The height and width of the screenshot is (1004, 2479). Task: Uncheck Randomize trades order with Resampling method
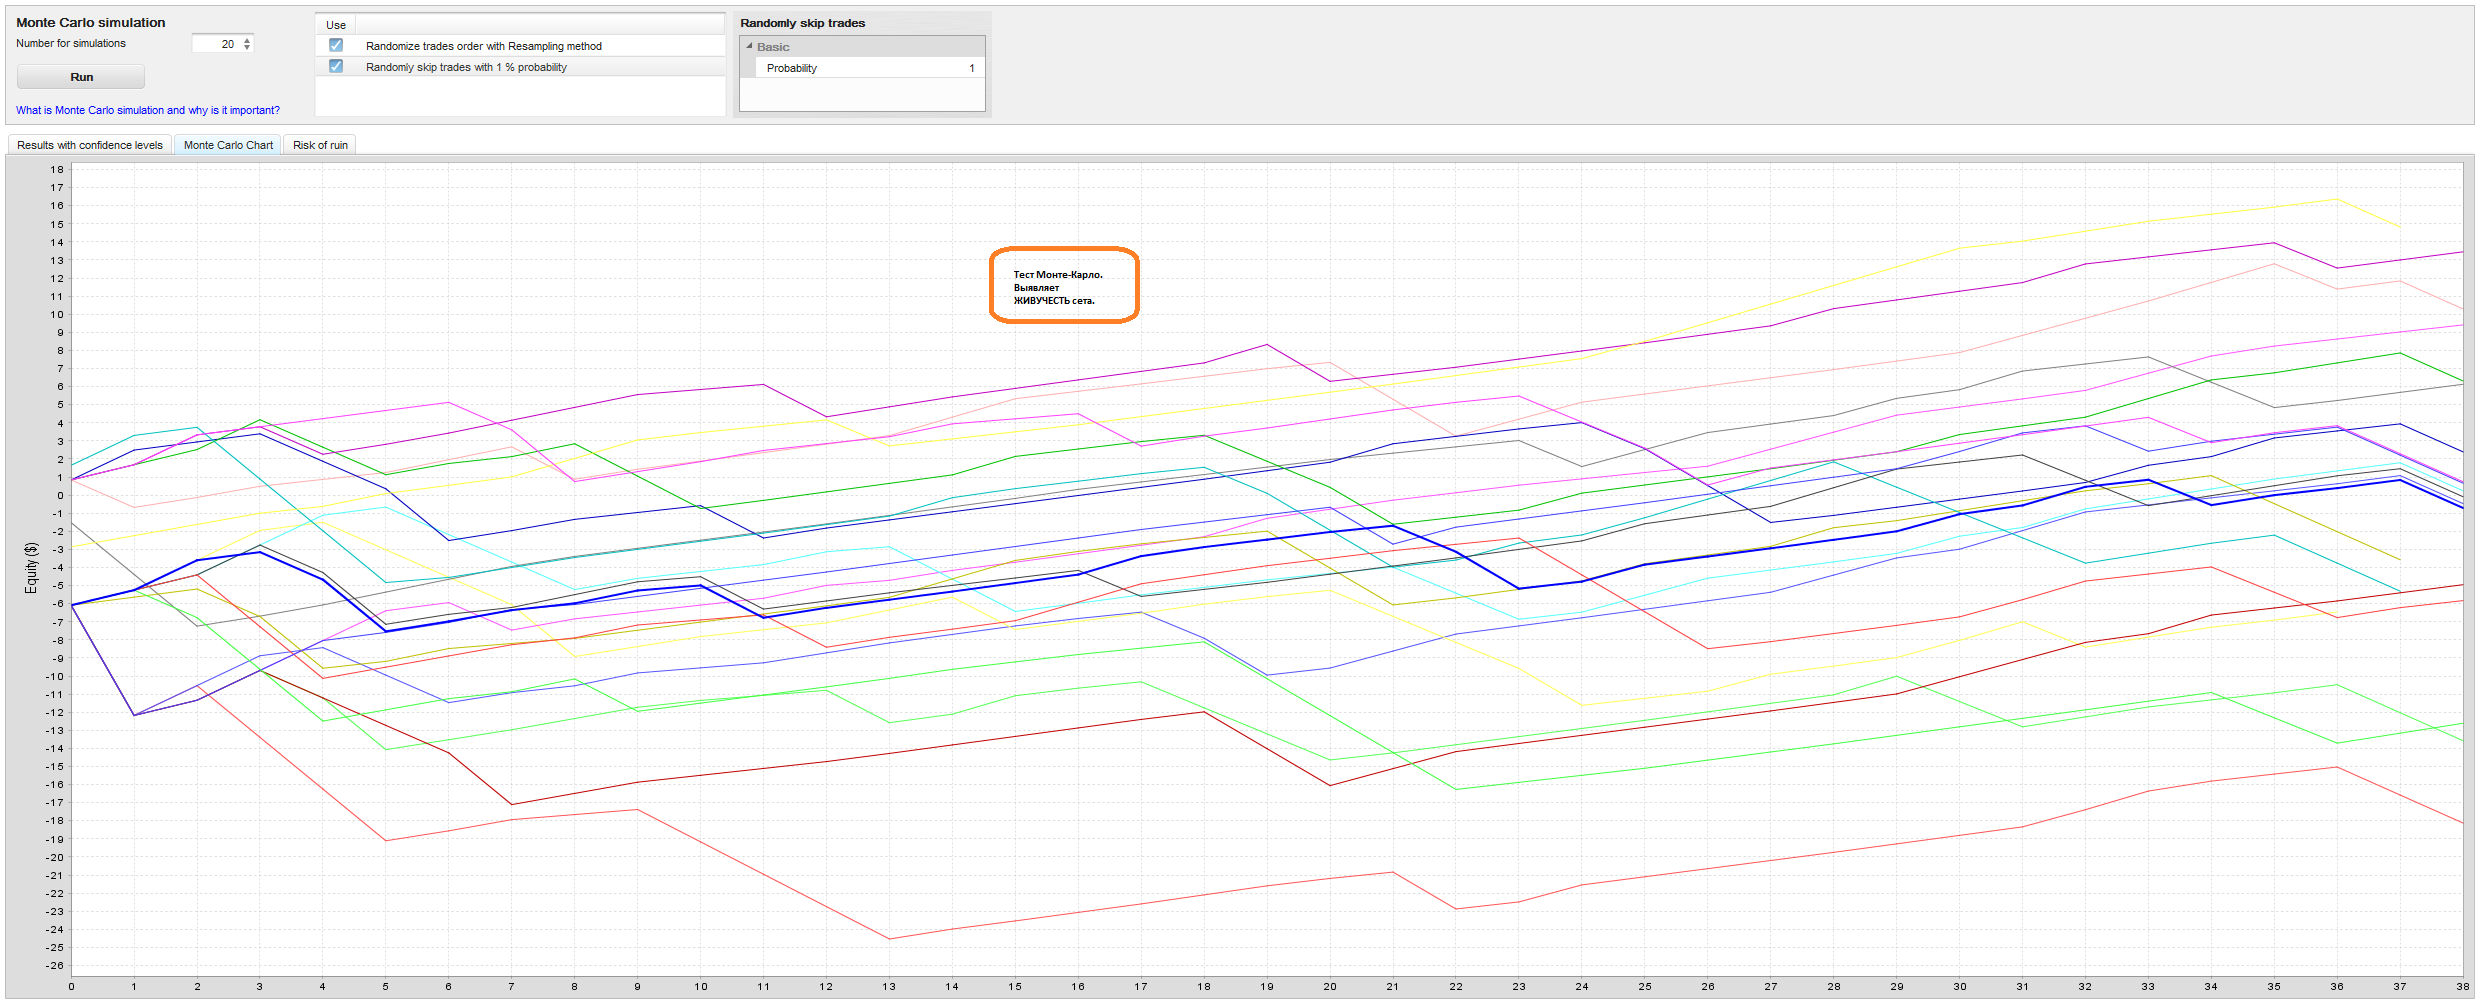point(336,45)
